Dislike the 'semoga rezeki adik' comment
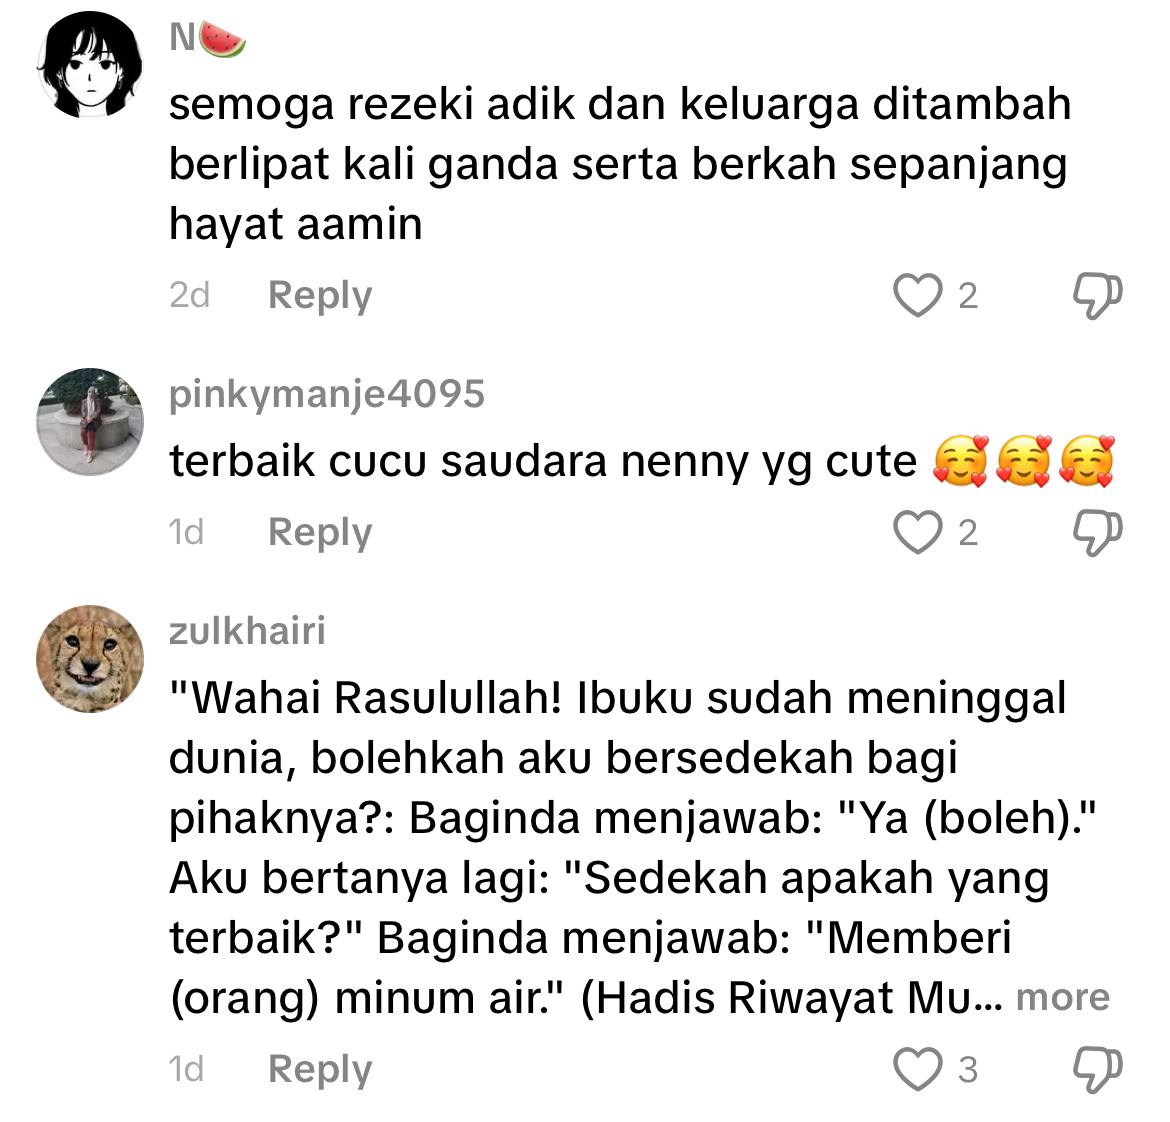Viewport: 1170px width, 1122px height. [1097, 296]
